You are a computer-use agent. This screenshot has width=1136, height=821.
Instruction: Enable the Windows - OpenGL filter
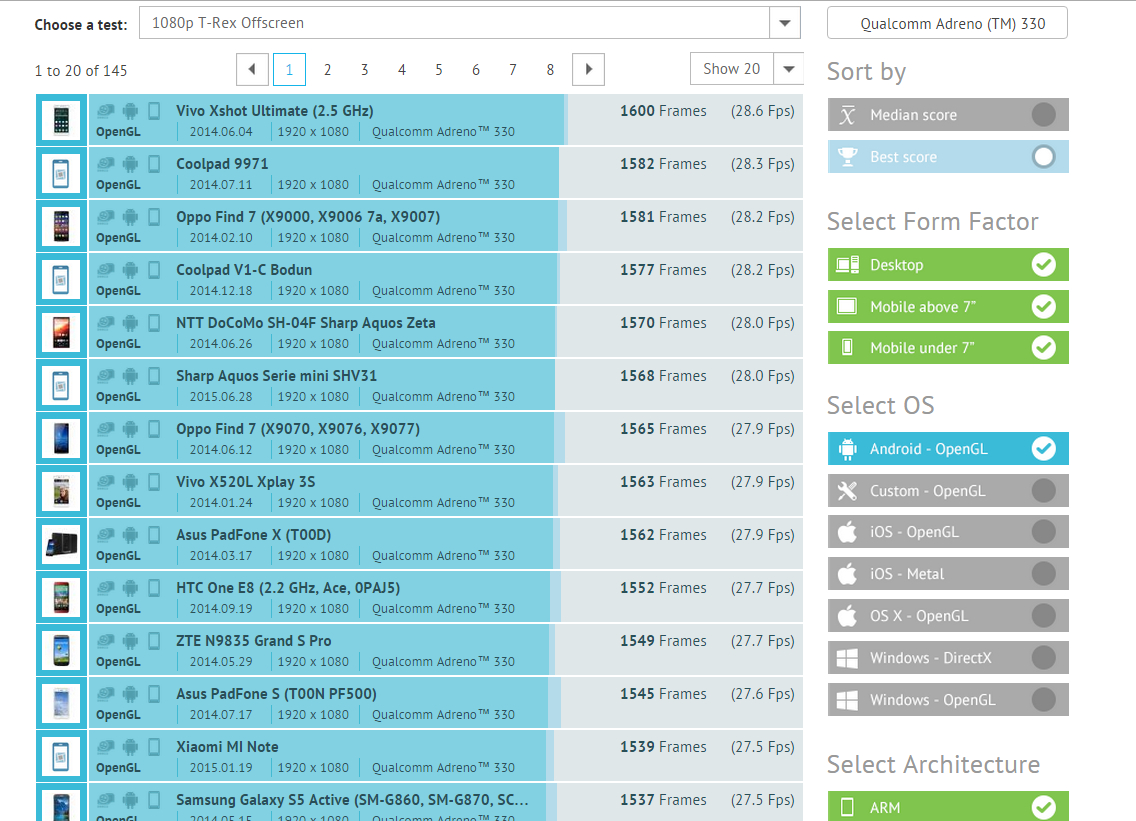pos(948,700)
